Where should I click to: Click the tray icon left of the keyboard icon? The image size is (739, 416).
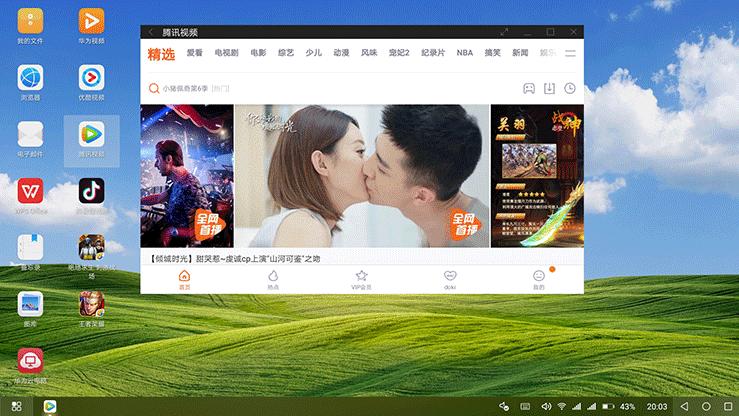point(504,406)
